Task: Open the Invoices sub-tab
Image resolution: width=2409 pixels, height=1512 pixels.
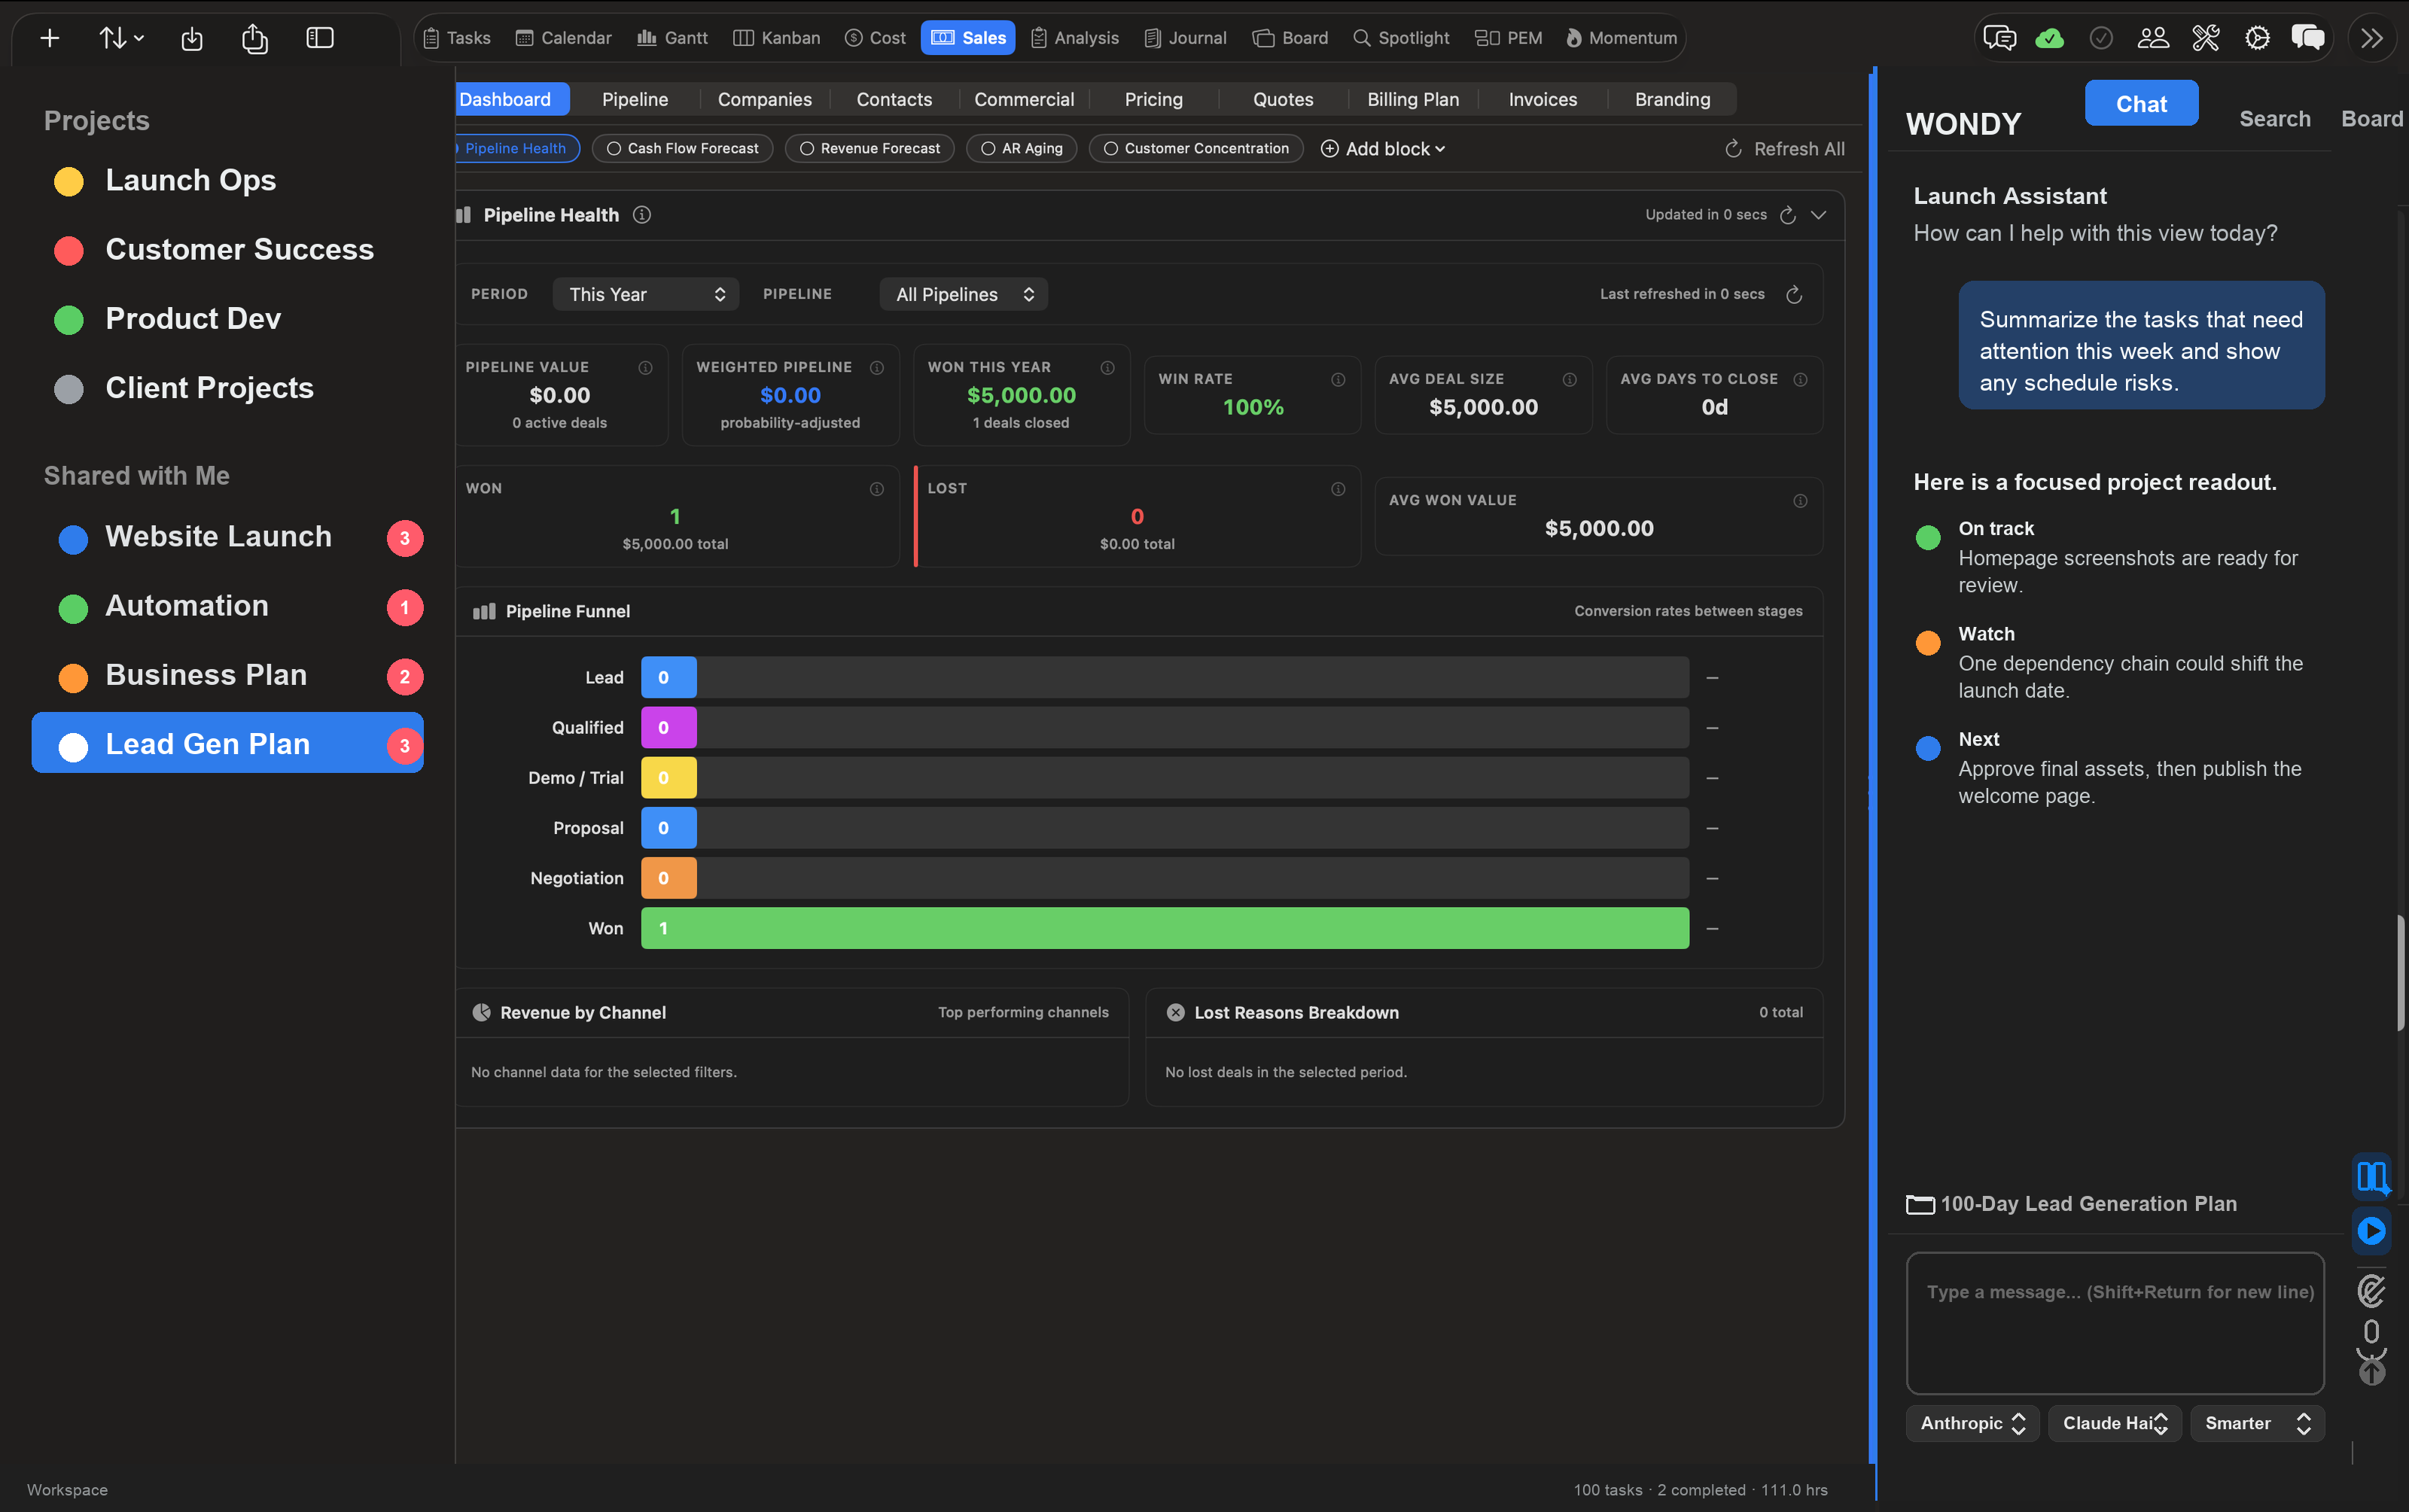Action: click(1542, 99)
